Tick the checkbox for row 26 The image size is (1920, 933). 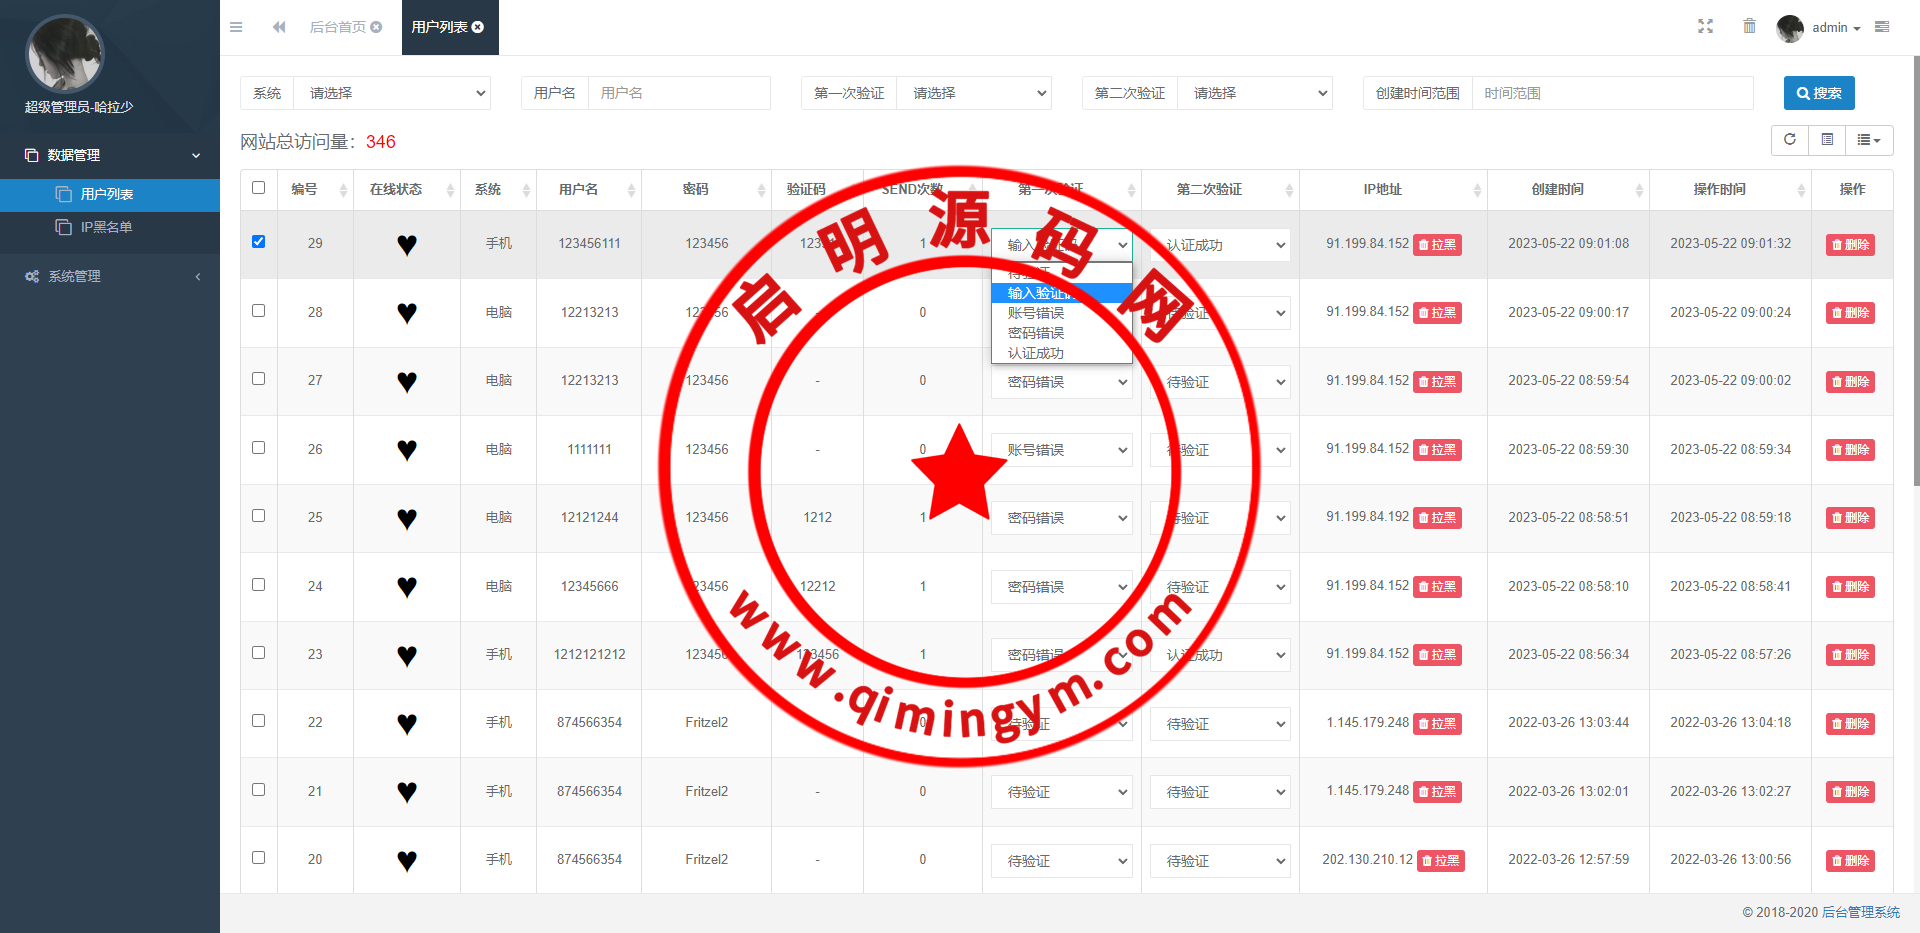point(258,448)
